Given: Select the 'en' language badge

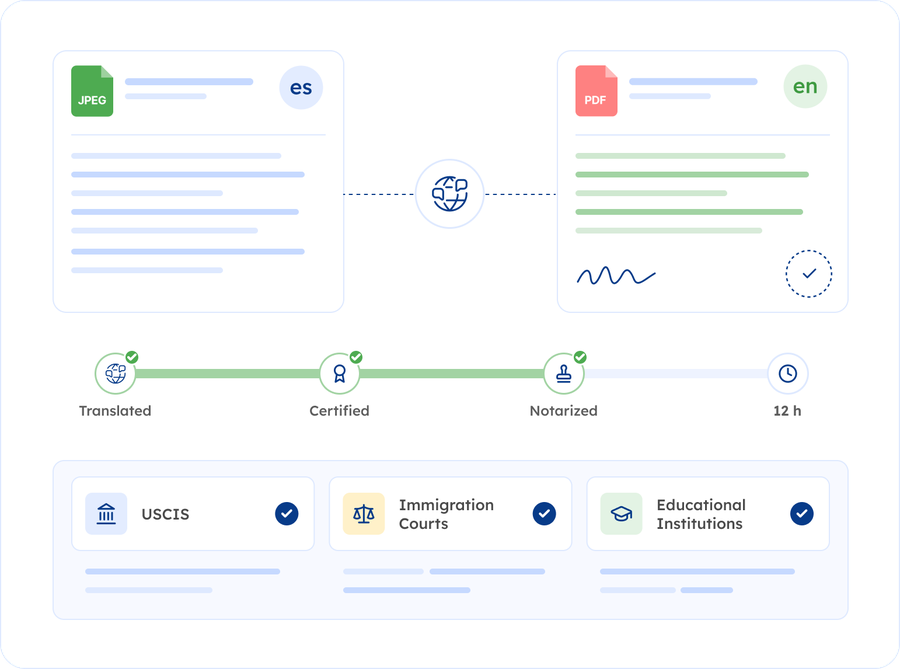Looking at the screenshot, I should coord(805,87).
